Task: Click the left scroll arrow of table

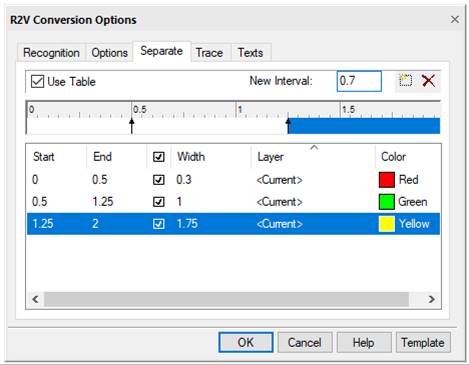Action: point(35,299)
